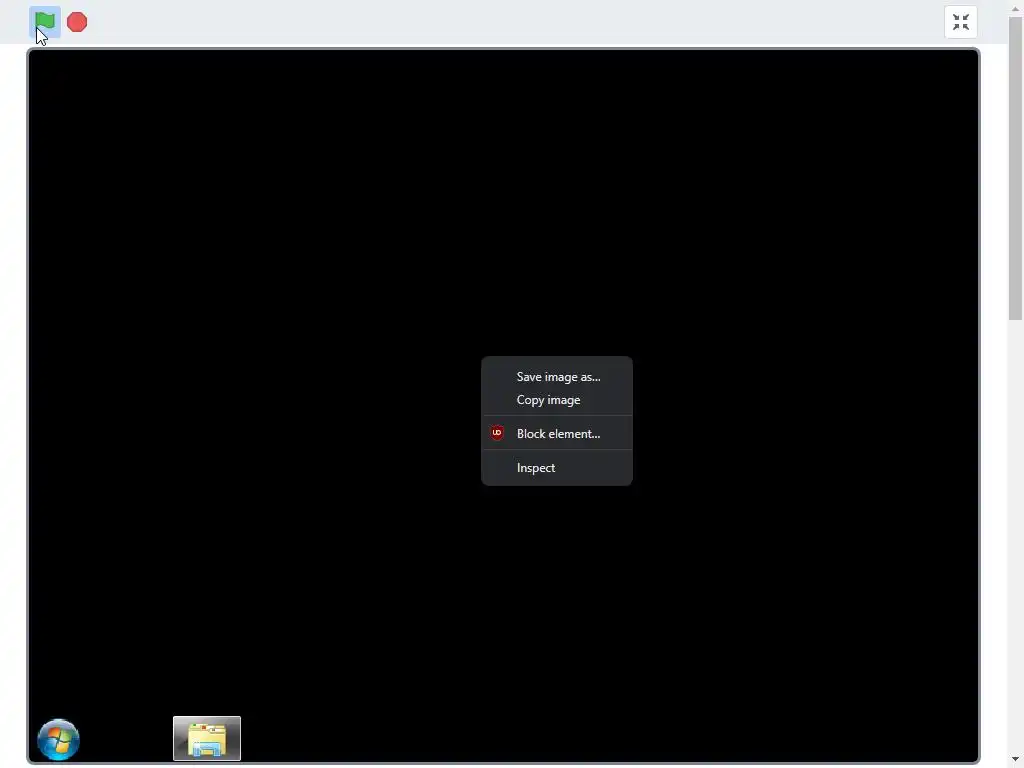The width and height of the screenshot is (1024, 768).
Task: Open the Windows Start orb
Action: [x=59, y=739]
